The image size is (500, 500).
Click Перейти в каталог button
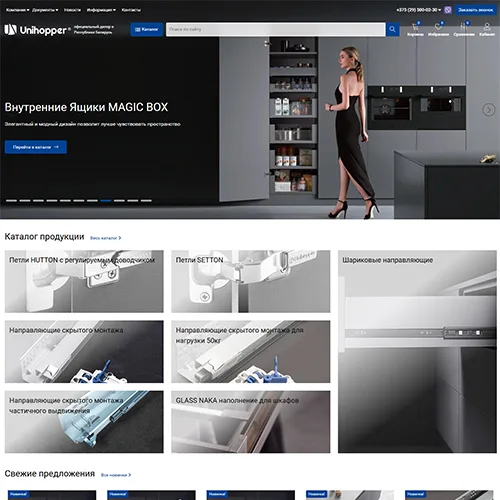coord(36,147)
